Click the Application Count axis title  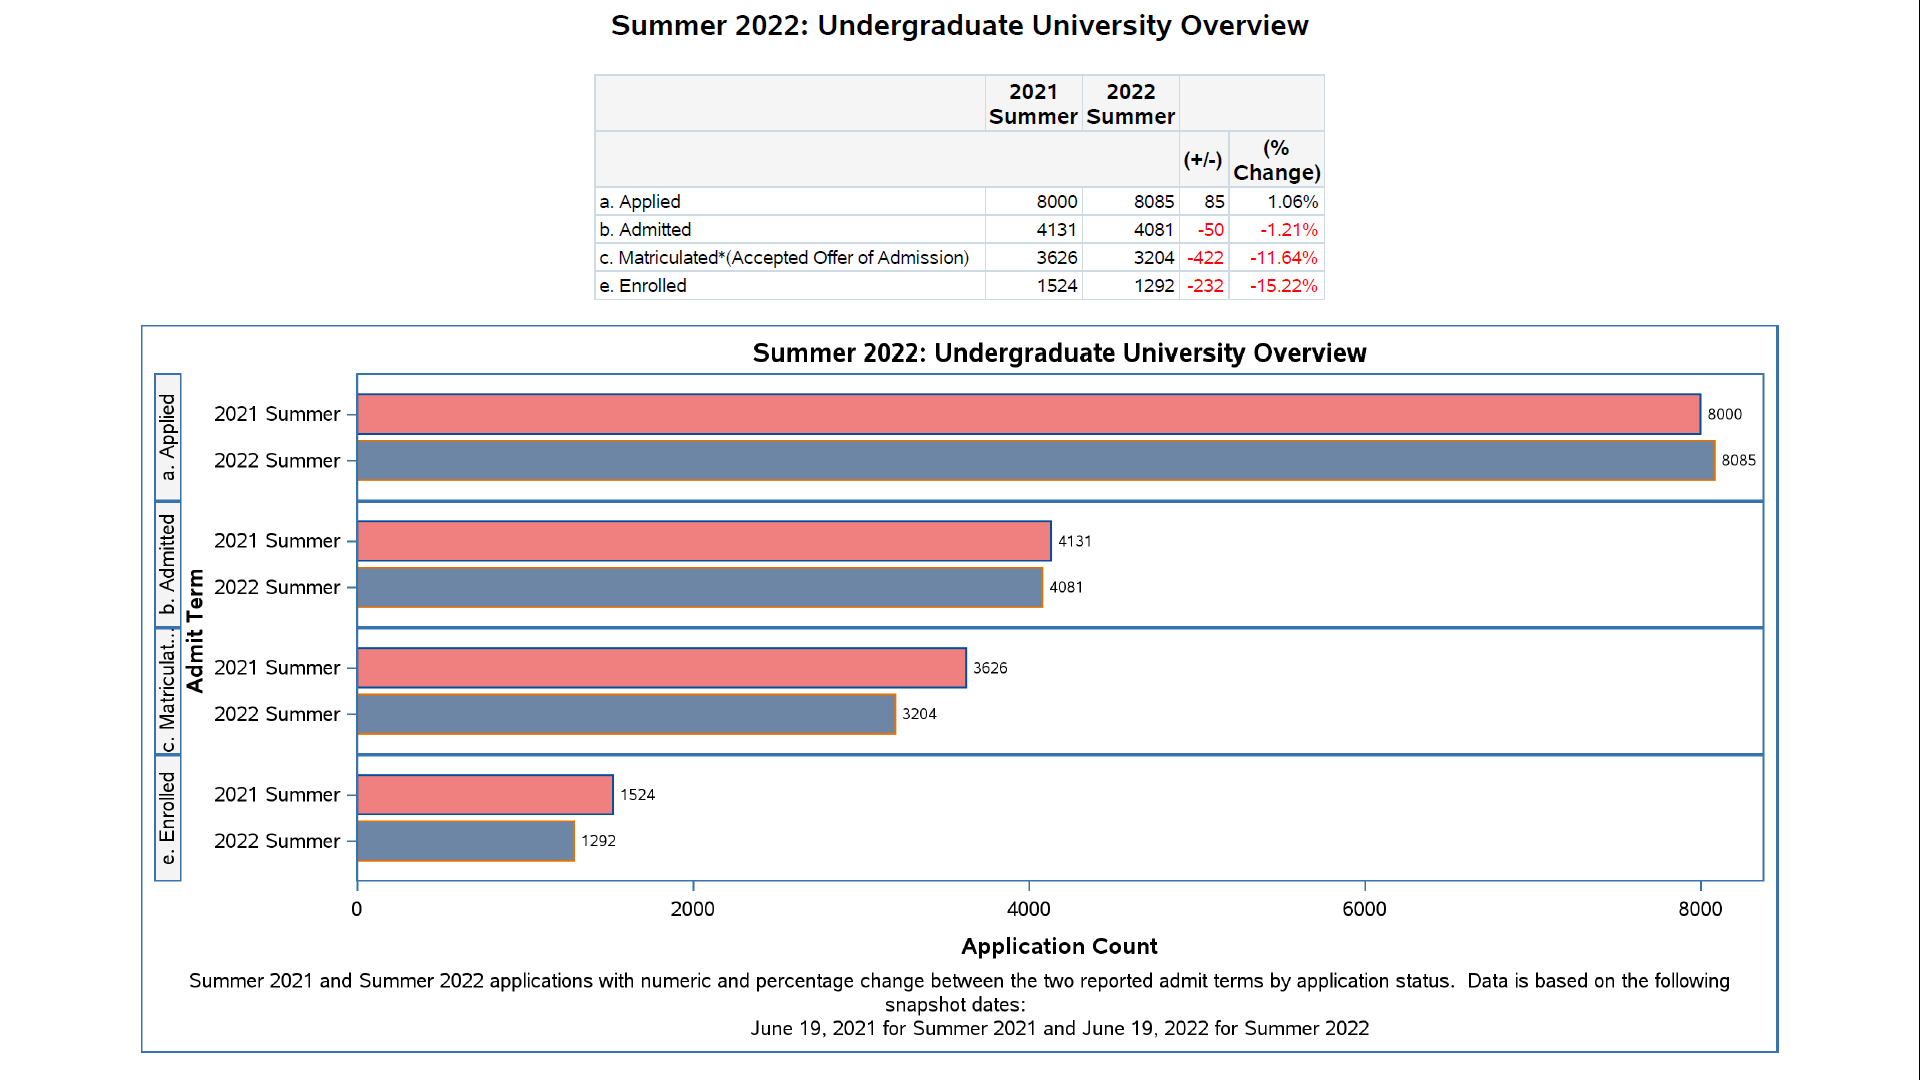(x=1059, y=946)
